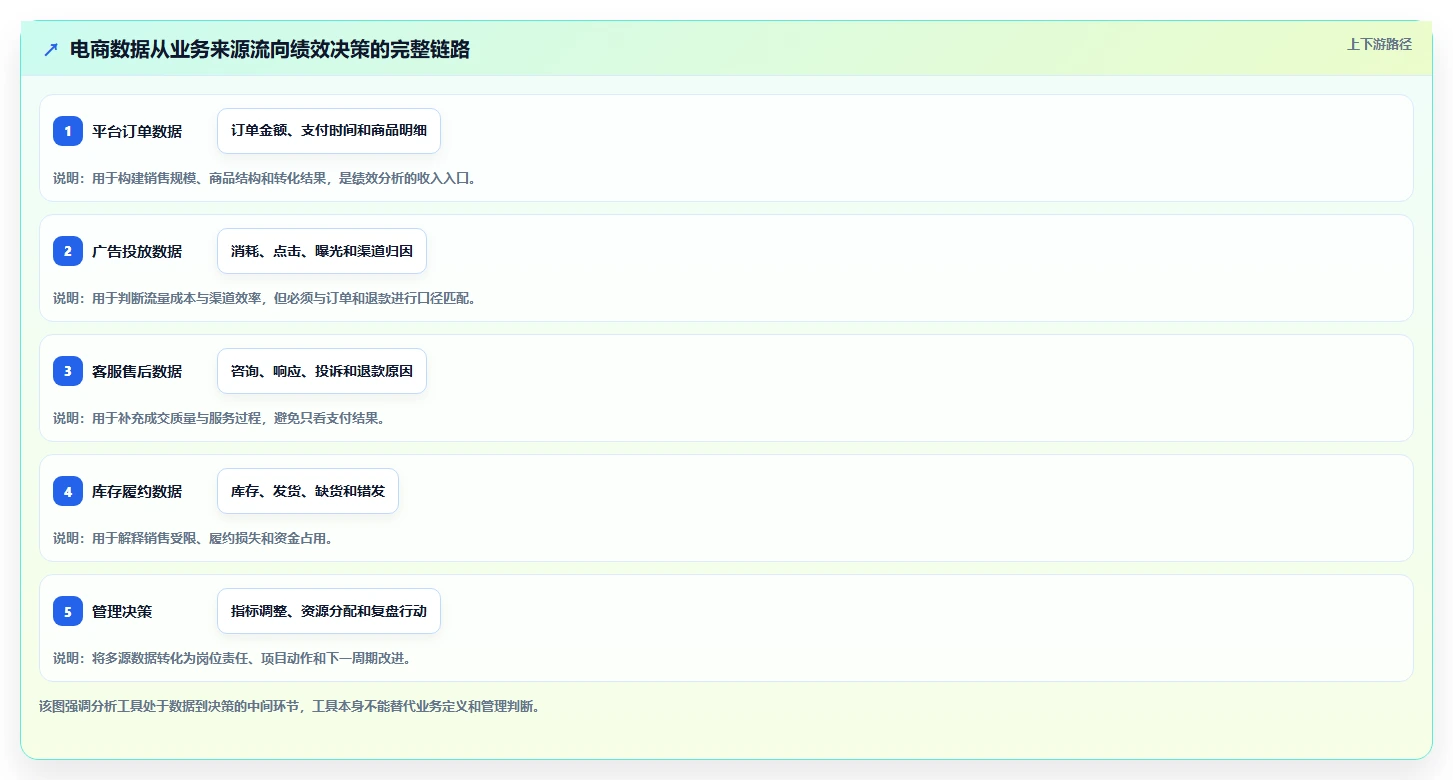
Task: Click the title 电商数据从业务来源流向绩效决策的完整链路
Action: [x=270, y=49]
